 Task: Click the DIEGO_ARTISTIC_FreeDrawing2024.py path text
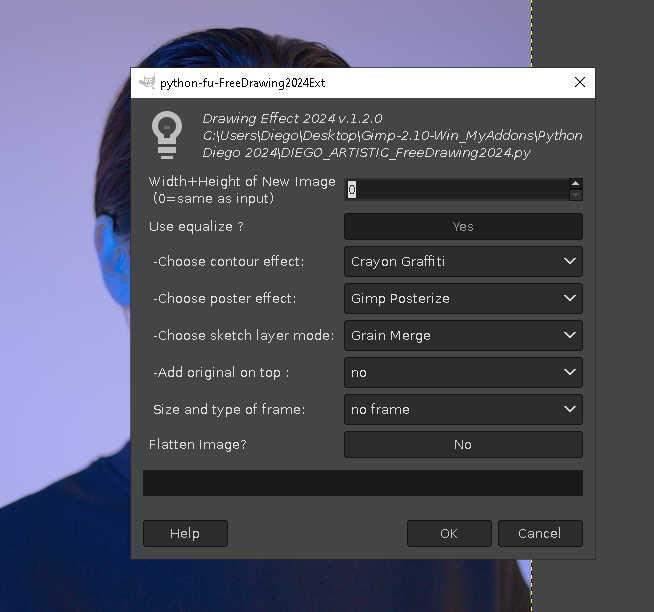(x=405, y=153)
